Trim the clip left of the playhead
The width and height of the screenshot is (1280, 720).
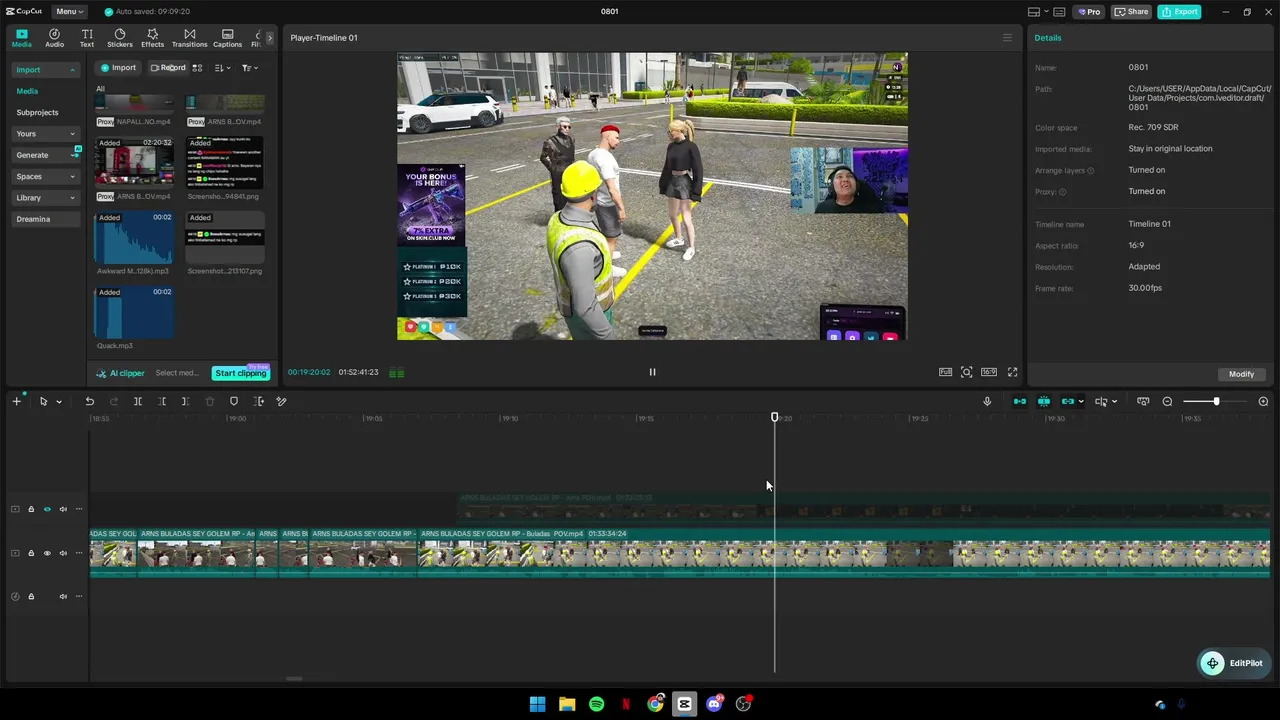tap(162, 402)
